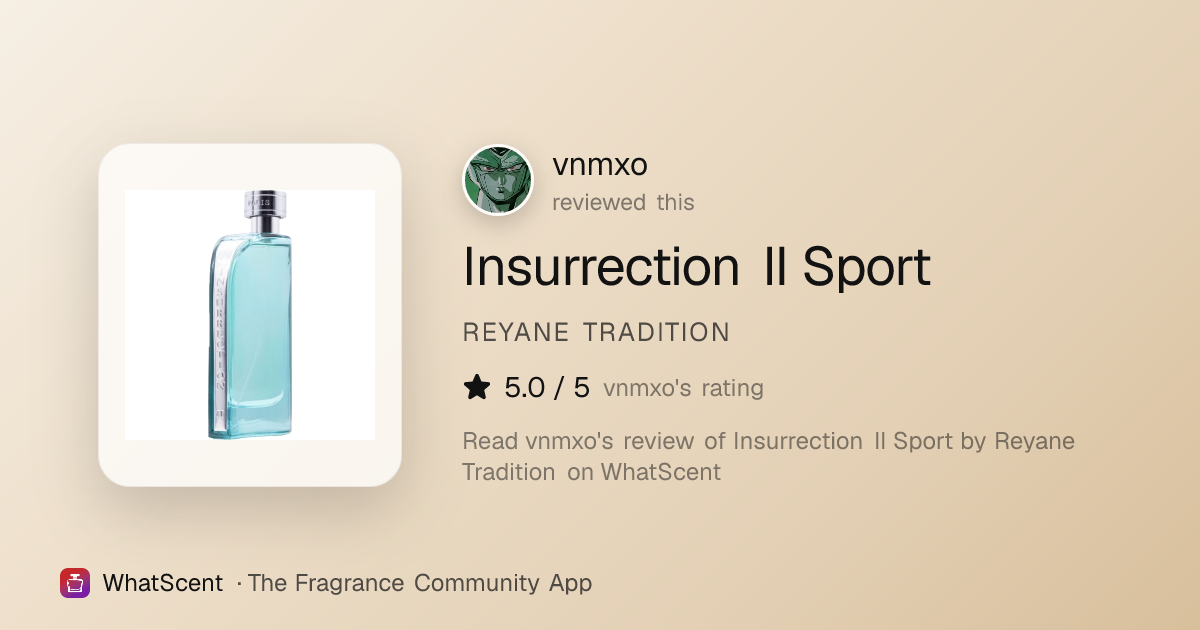Screen dimensions: 1200x630
Task: Click the "vnmxo's rating" label
Action: click(684, 389)
